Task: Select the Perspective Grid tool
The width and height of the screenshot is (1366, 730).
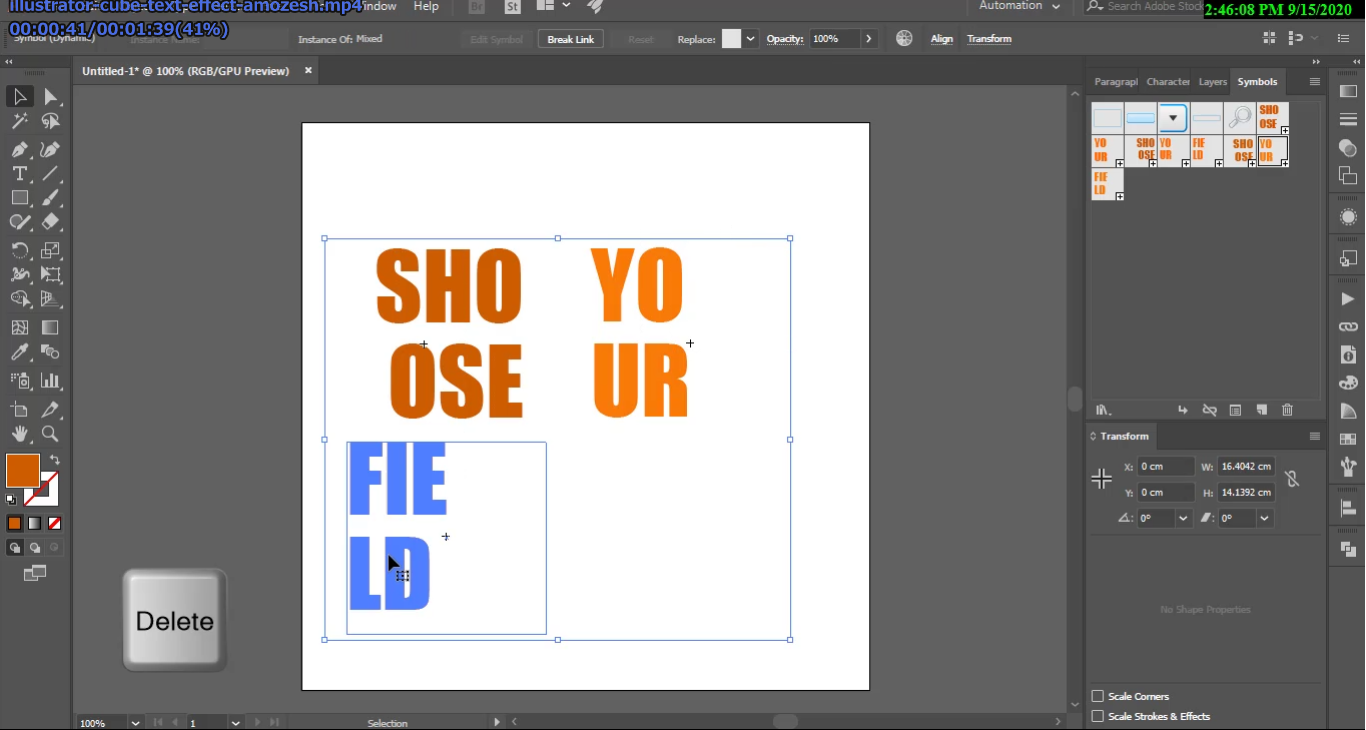Action: tap(50, 298)
